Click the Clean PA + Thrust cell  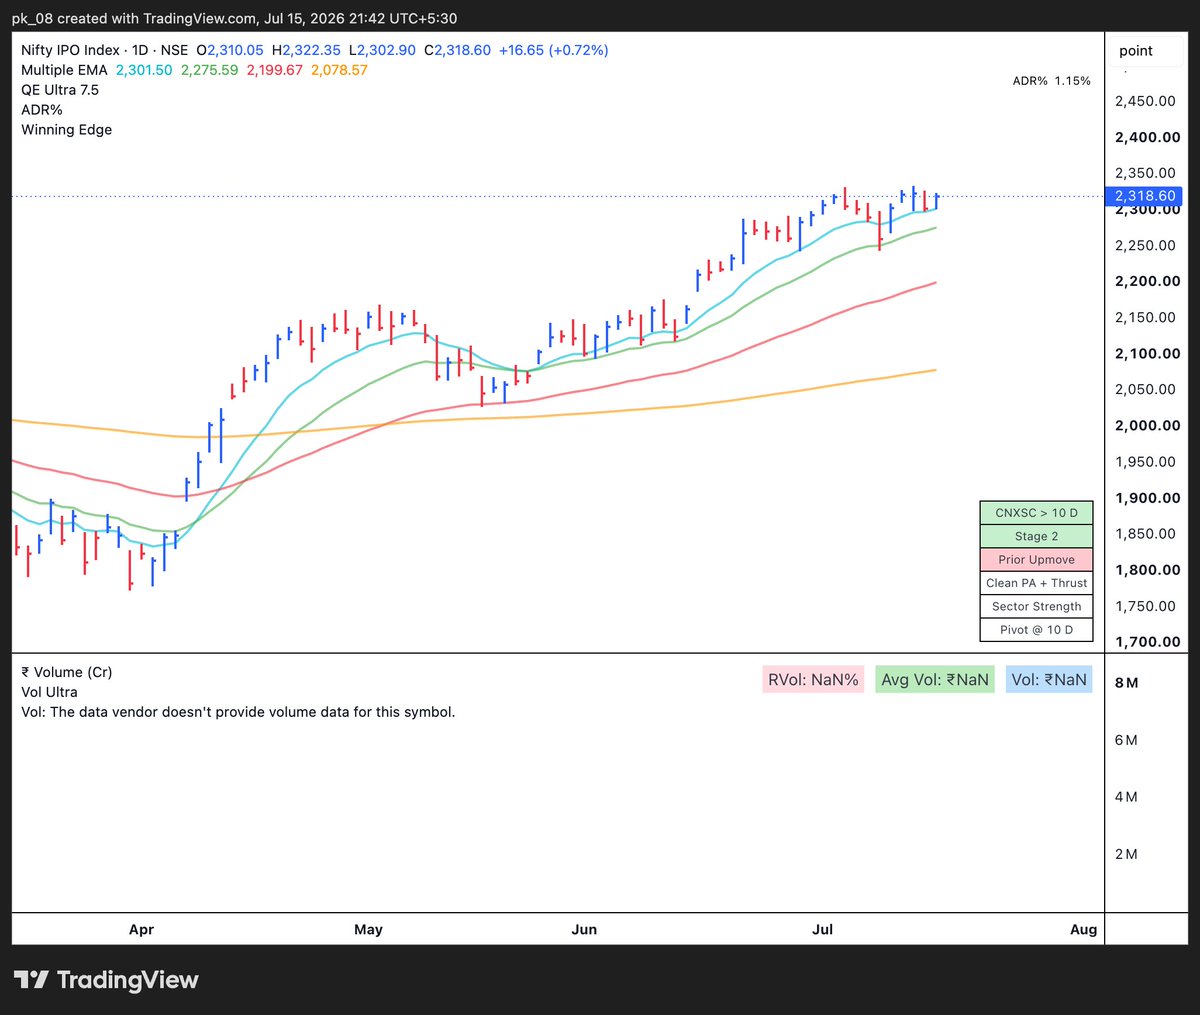[x=1036, y=583]
